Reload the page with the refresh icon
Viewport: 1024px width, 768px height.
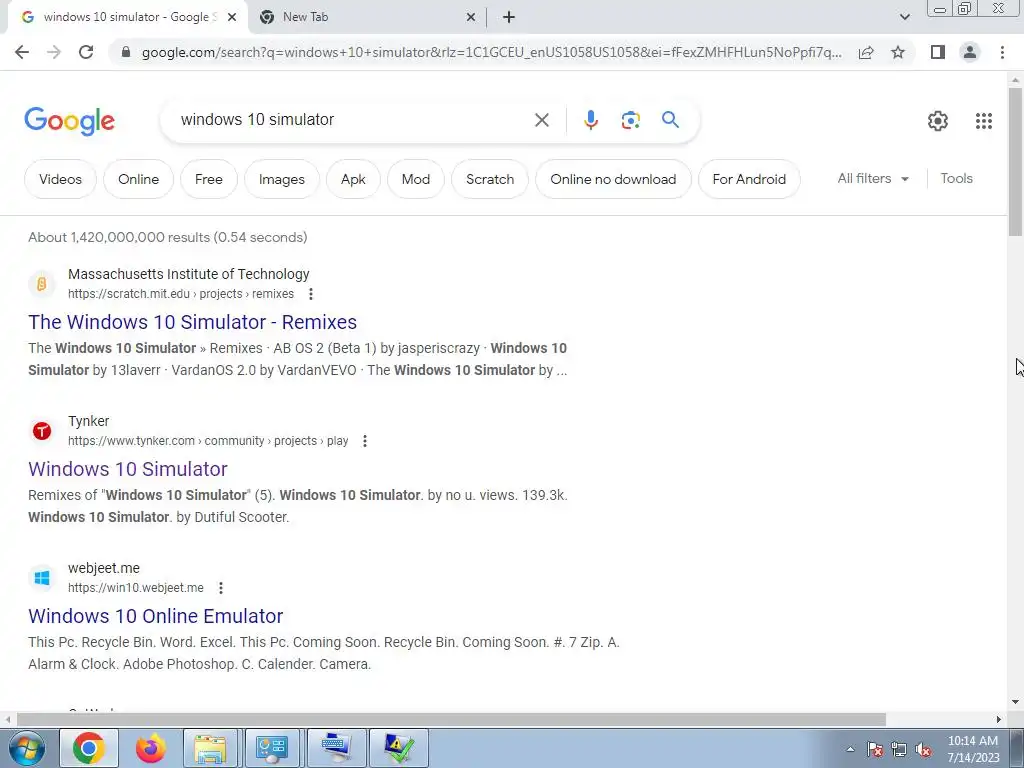(86, 52)
